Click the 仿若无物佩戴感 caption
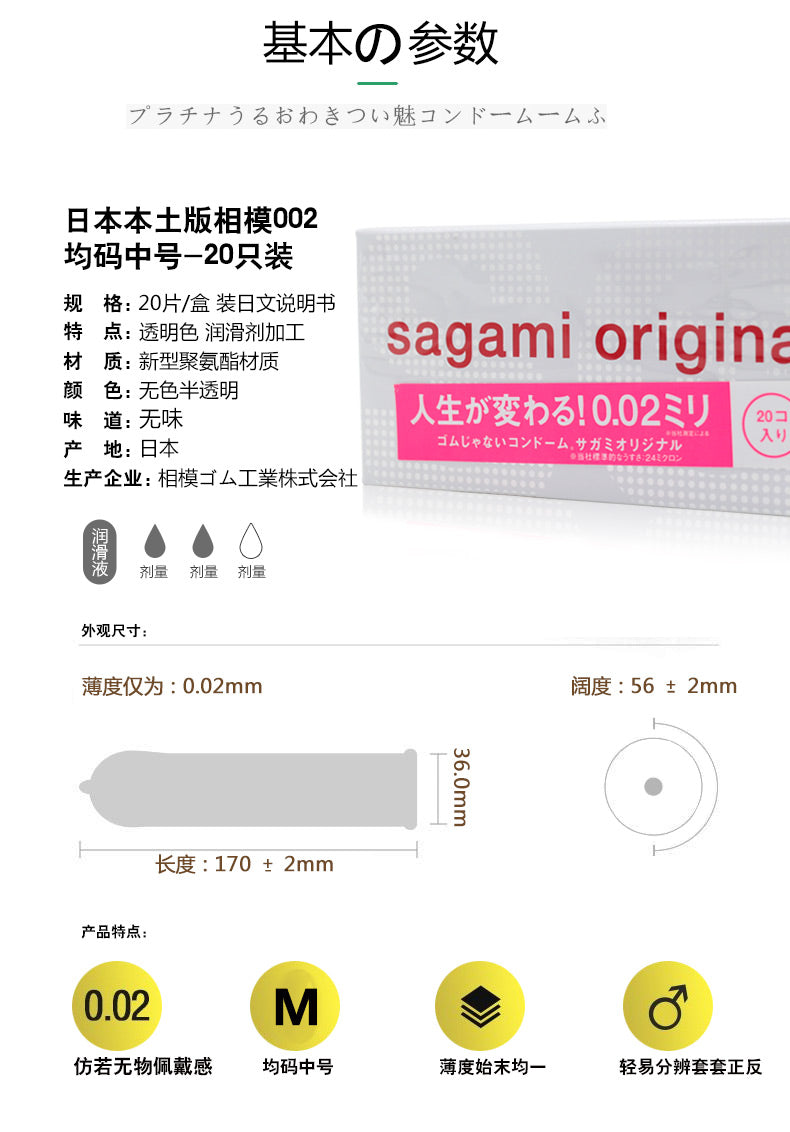This screenshot has width=790, height=1132. coord(143,1066)
